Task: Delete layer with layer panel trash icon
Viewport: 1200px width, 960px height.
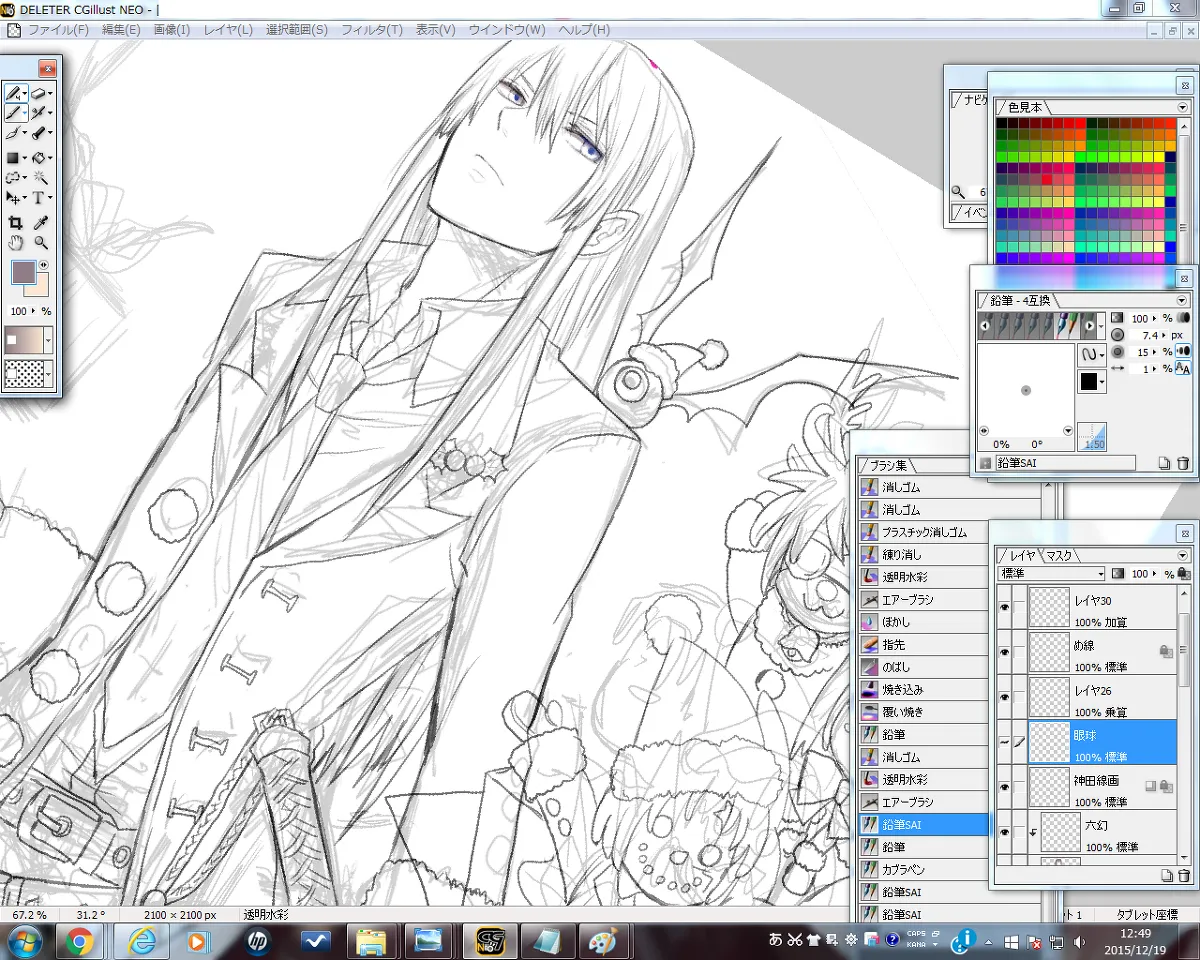Action: [x=1185, y=875]
